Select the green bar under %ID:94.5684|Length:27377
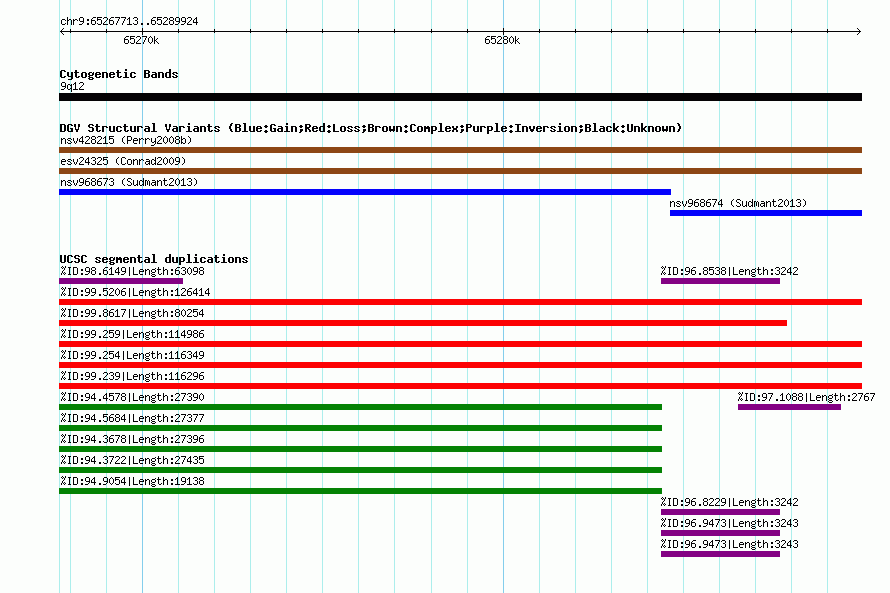 (x=360, y=428)
